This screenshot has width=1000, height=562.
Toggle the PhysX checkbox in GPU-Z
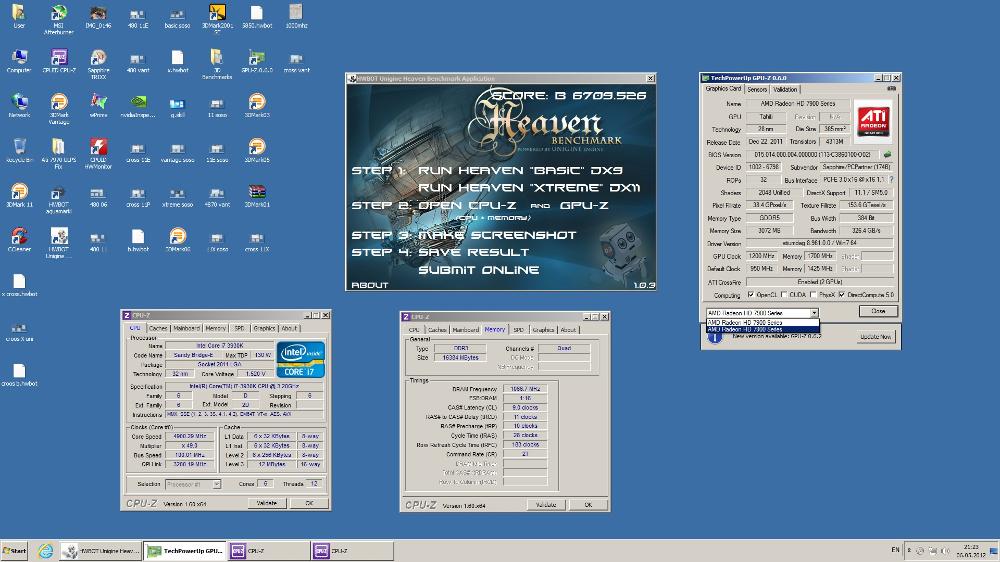pos(813,295)
